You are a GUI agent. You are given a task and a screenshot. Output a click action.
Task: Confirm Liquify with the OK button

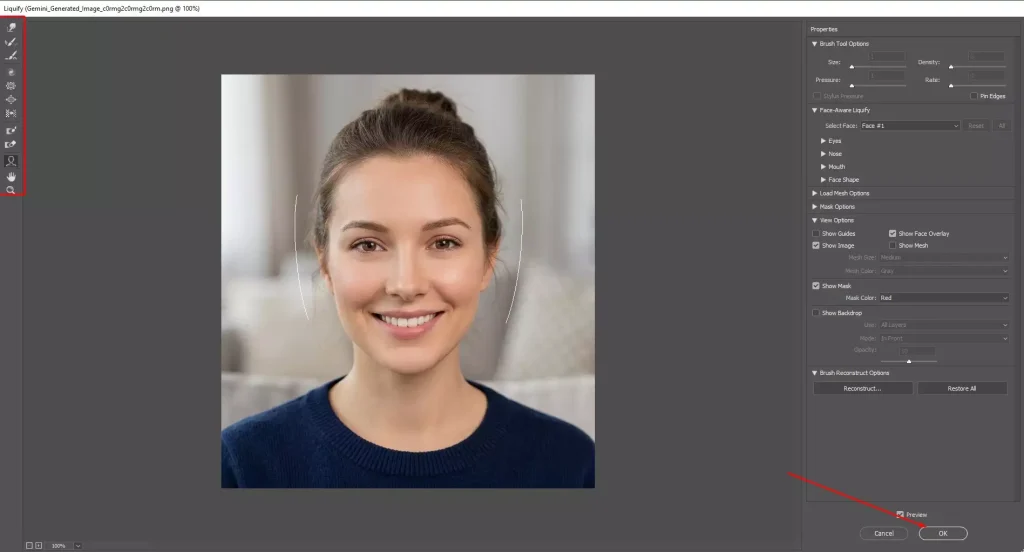tap(943, 534)
